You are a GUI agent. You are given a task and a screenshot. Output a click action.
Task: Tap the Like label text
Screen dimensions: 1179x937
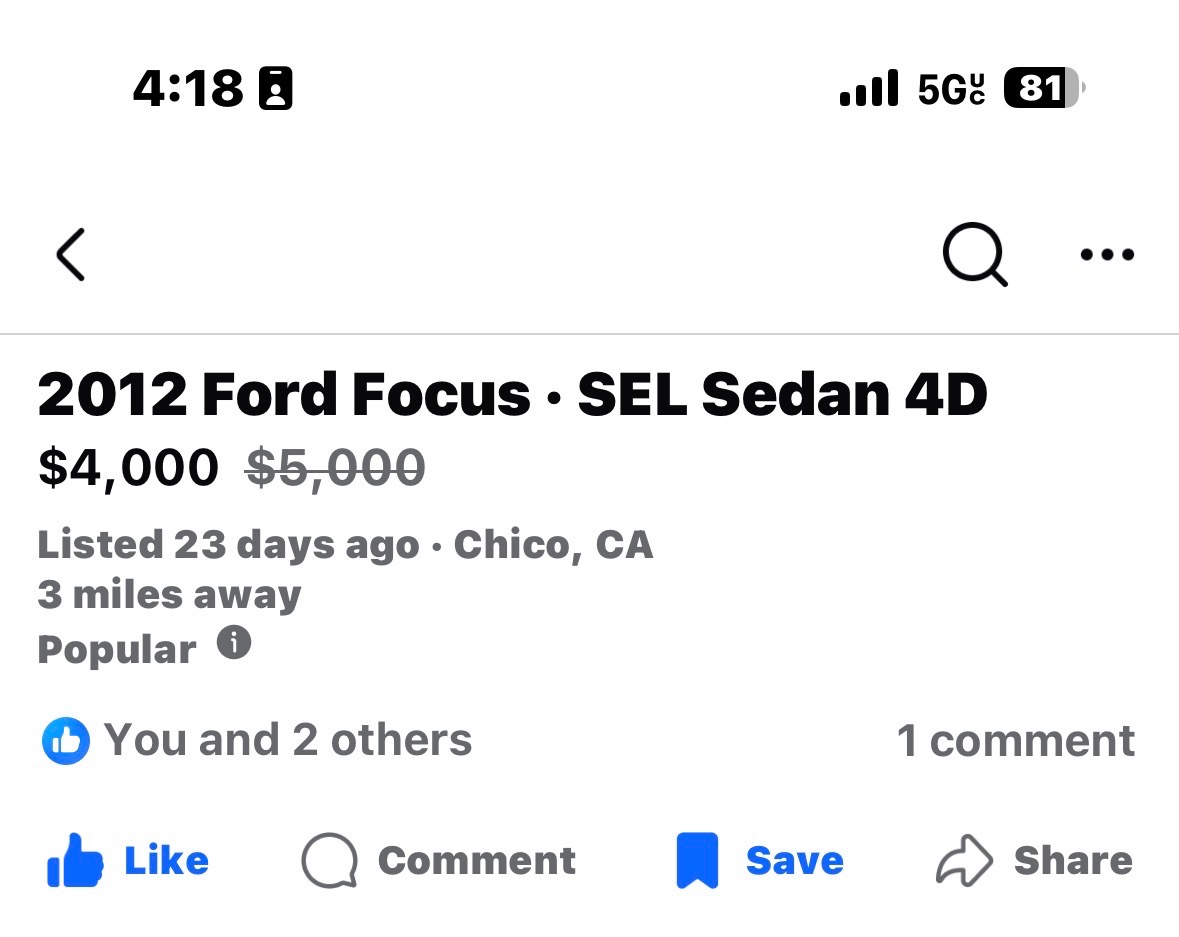[x=166, y=861]
